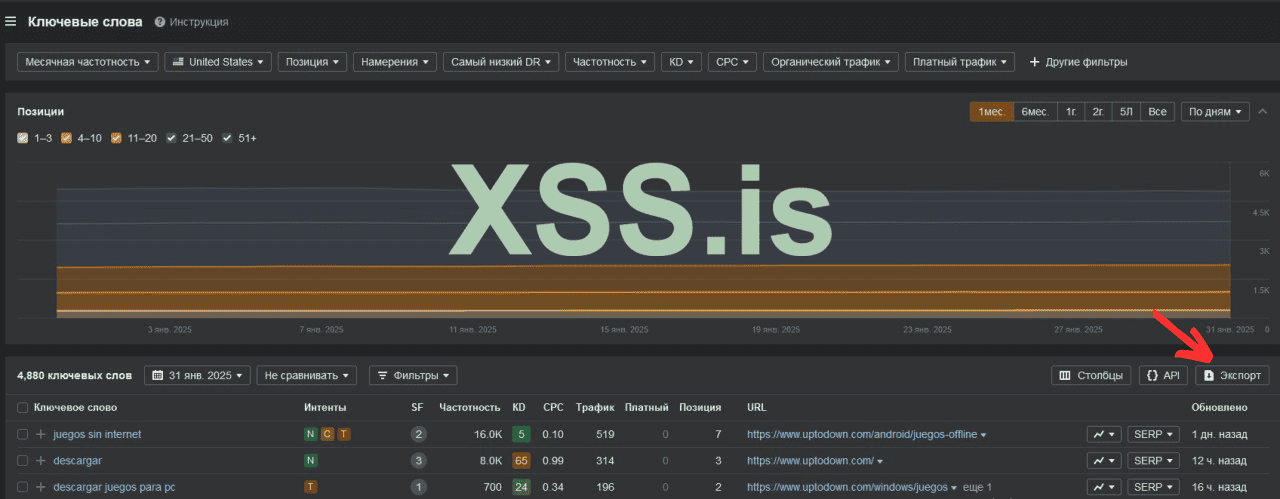The height and width of the screenshot is (499, 1280).
Task: Select the Все time range tab
Action: point(1157,111)
